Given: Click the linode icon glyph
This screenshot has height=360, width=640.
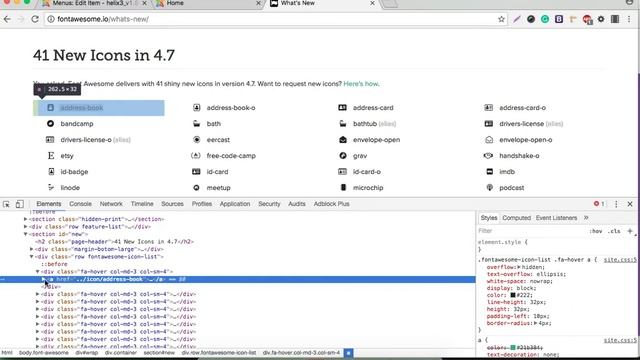Looking at the screenshot, I should [x=51, y=188].
